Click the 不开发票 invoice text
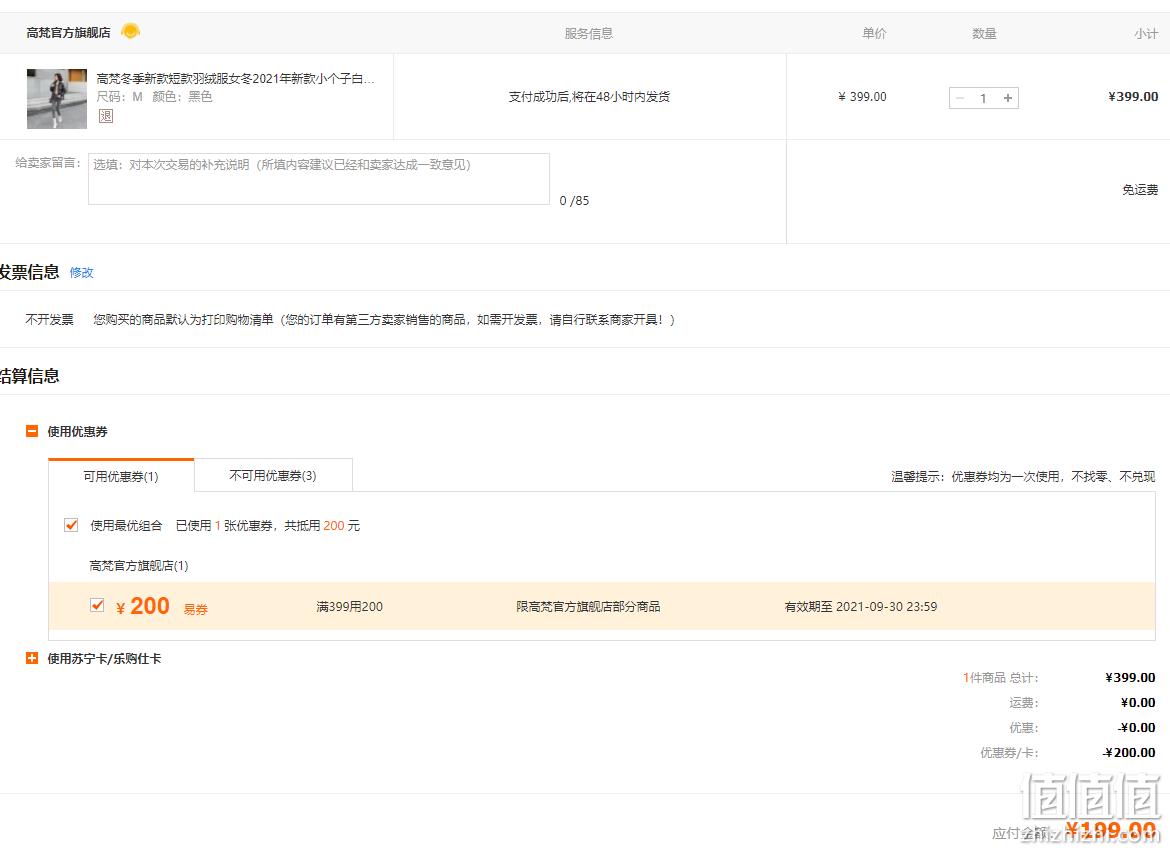Image resolution: width=1170 pixels, height=852 pixels. (49, 319)
